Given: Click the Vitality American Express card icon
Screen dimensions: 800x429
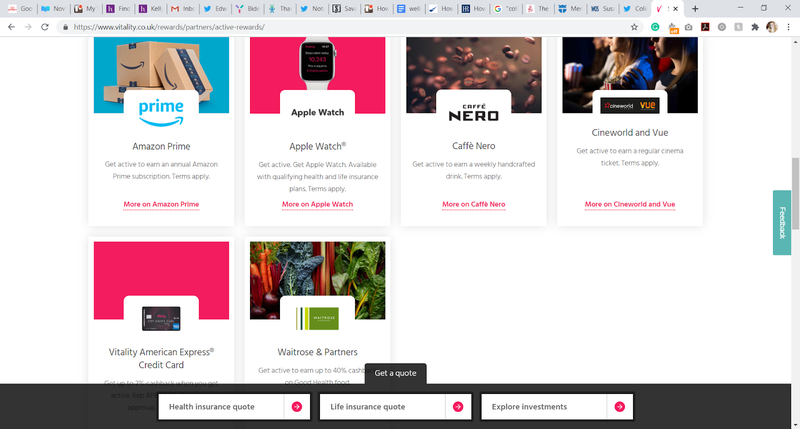Looking at the screenshot, I should click(161, 318).
